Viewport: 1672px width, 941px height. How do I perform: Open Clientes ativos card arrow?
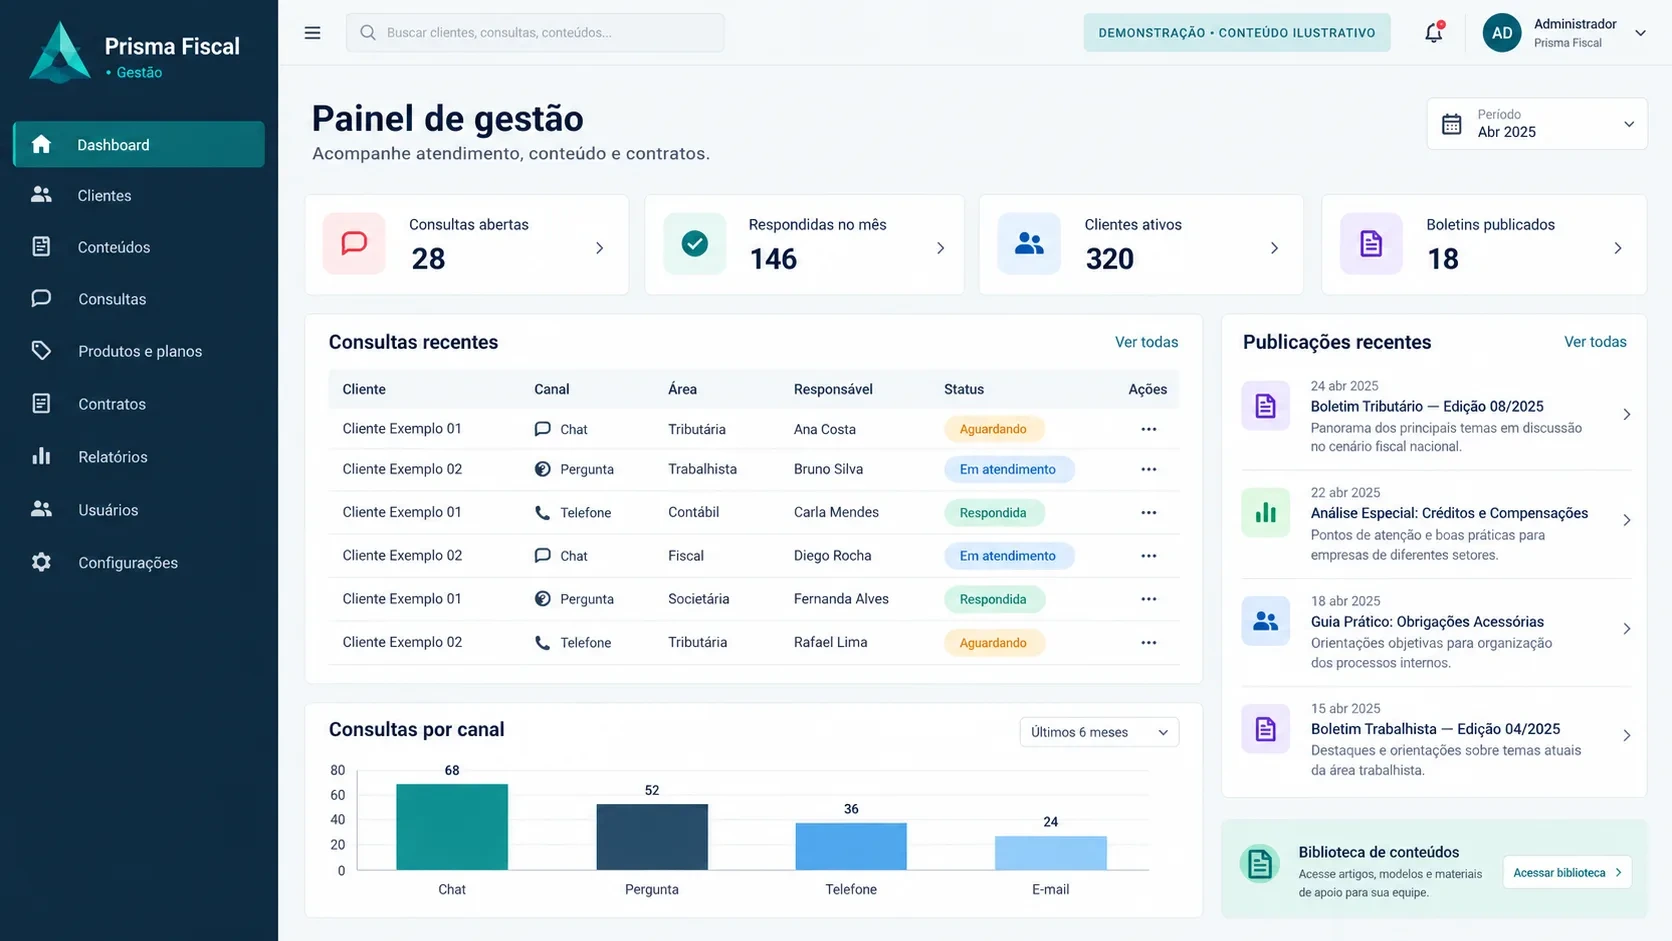tap(1274, 248)
